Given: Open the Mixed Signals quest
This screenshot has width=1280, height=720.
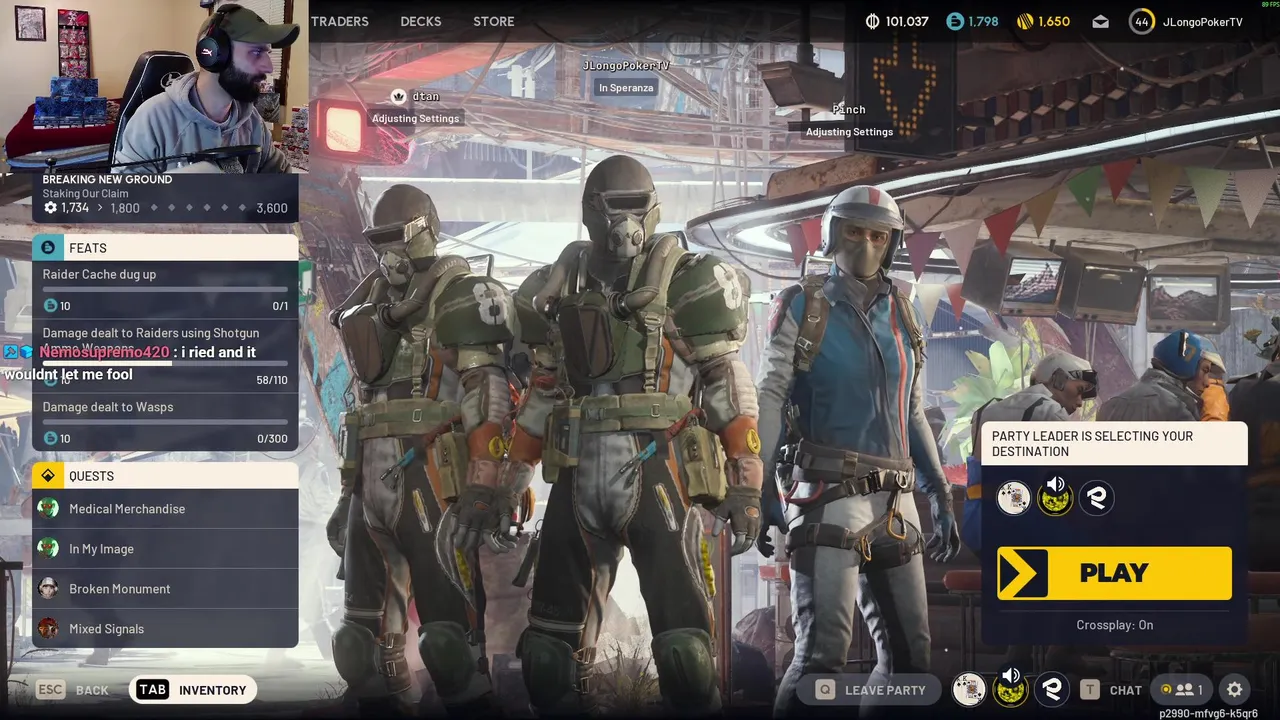Looking at the screenshot, I should coord(165,629).
